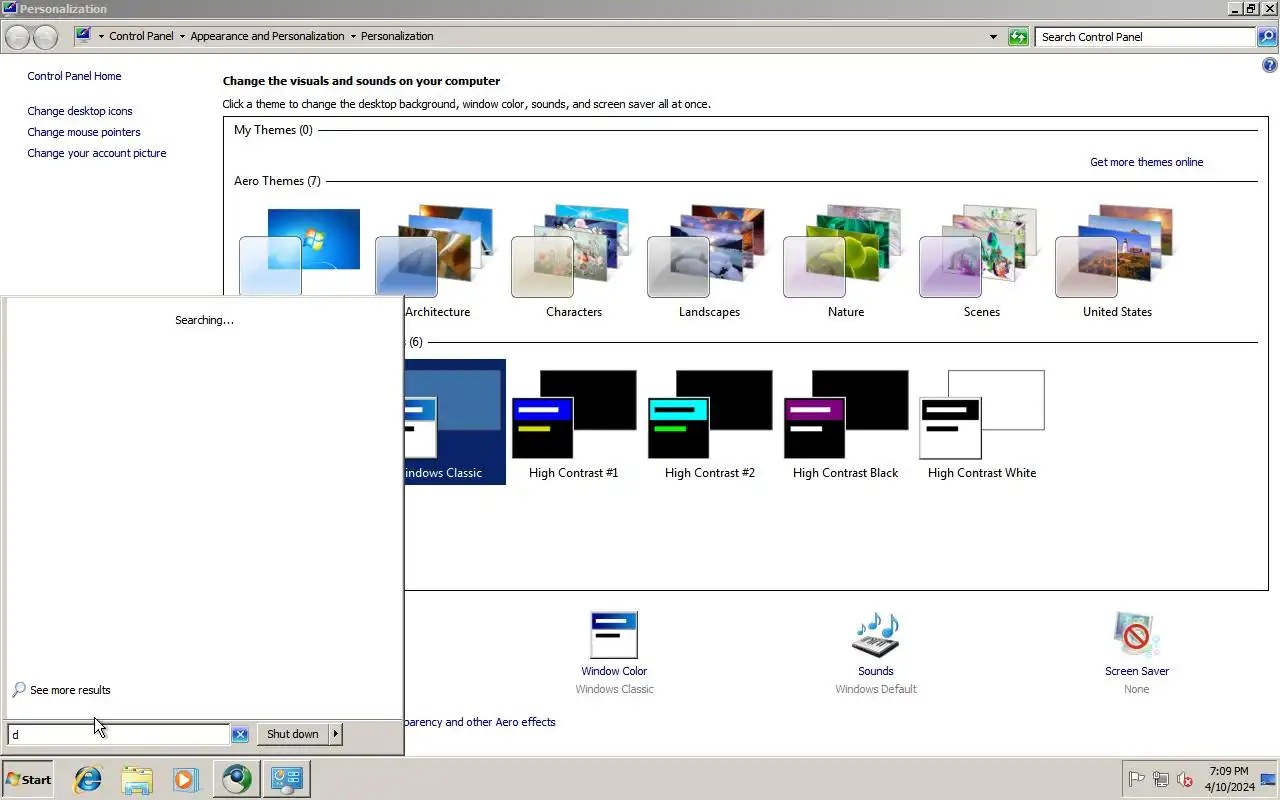This screenshot has height=800, width=1280.
Task: Open Control Panel Home link
Action: coord(74,76)
